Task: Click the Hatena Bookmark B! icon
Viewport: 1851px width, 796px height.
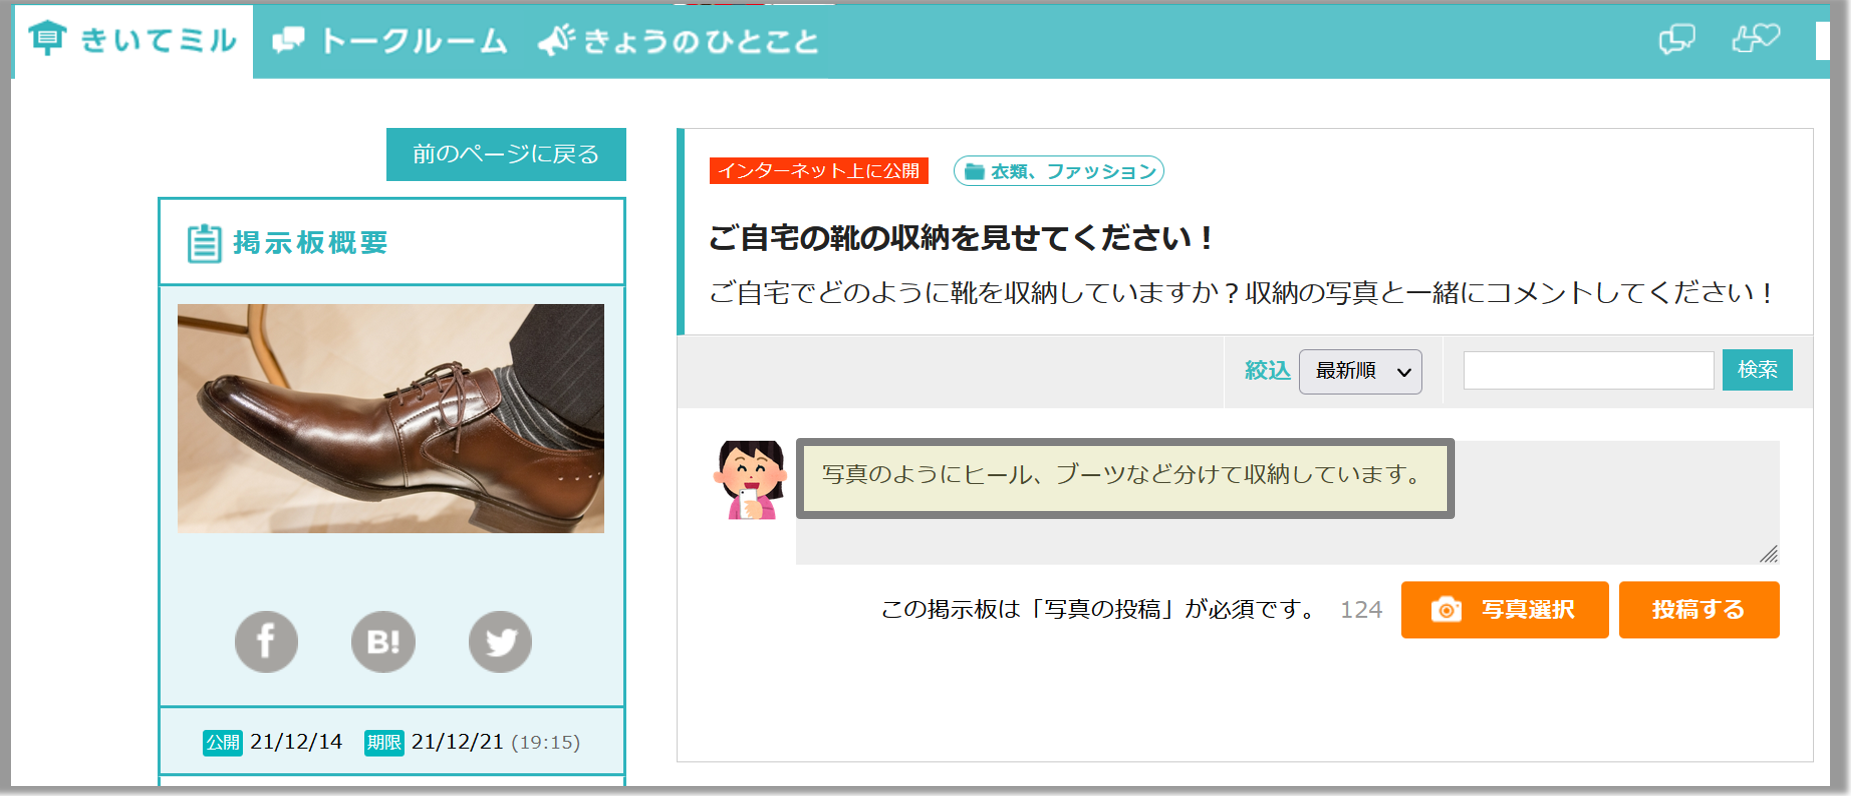Action: click(383, 641)
